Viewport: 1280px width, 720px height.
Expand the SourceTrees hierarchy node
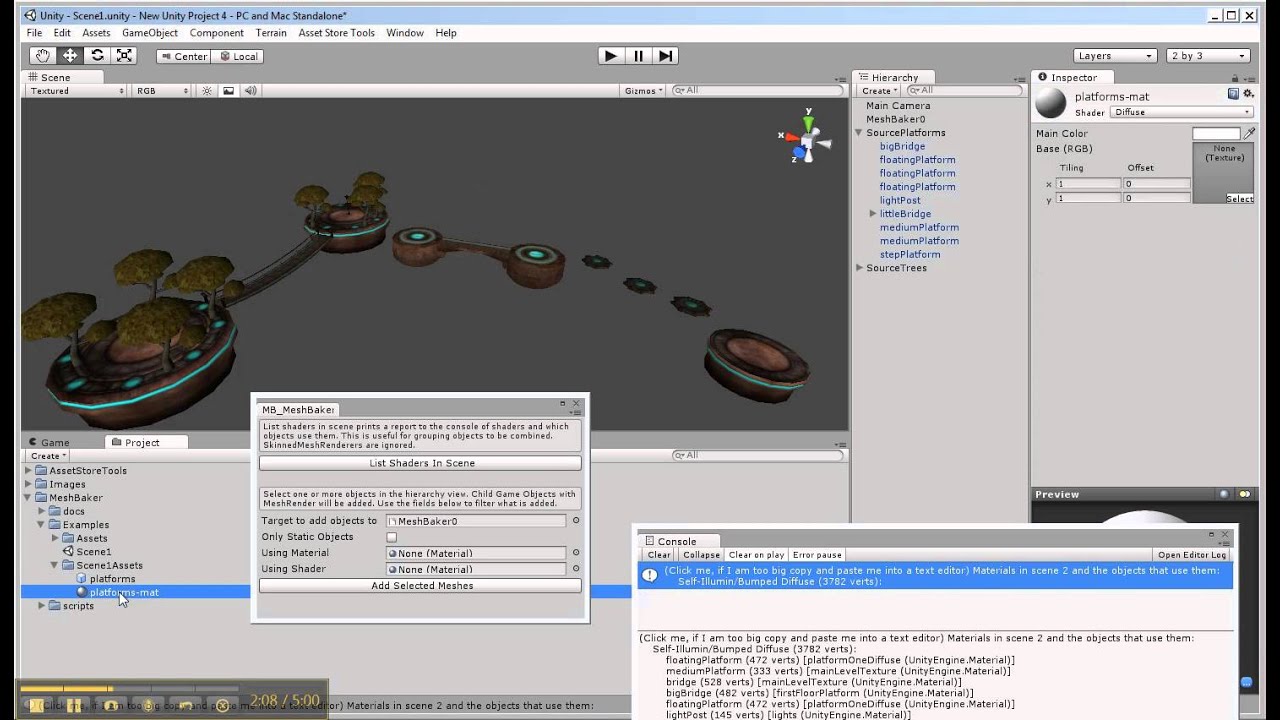[858, 268]
